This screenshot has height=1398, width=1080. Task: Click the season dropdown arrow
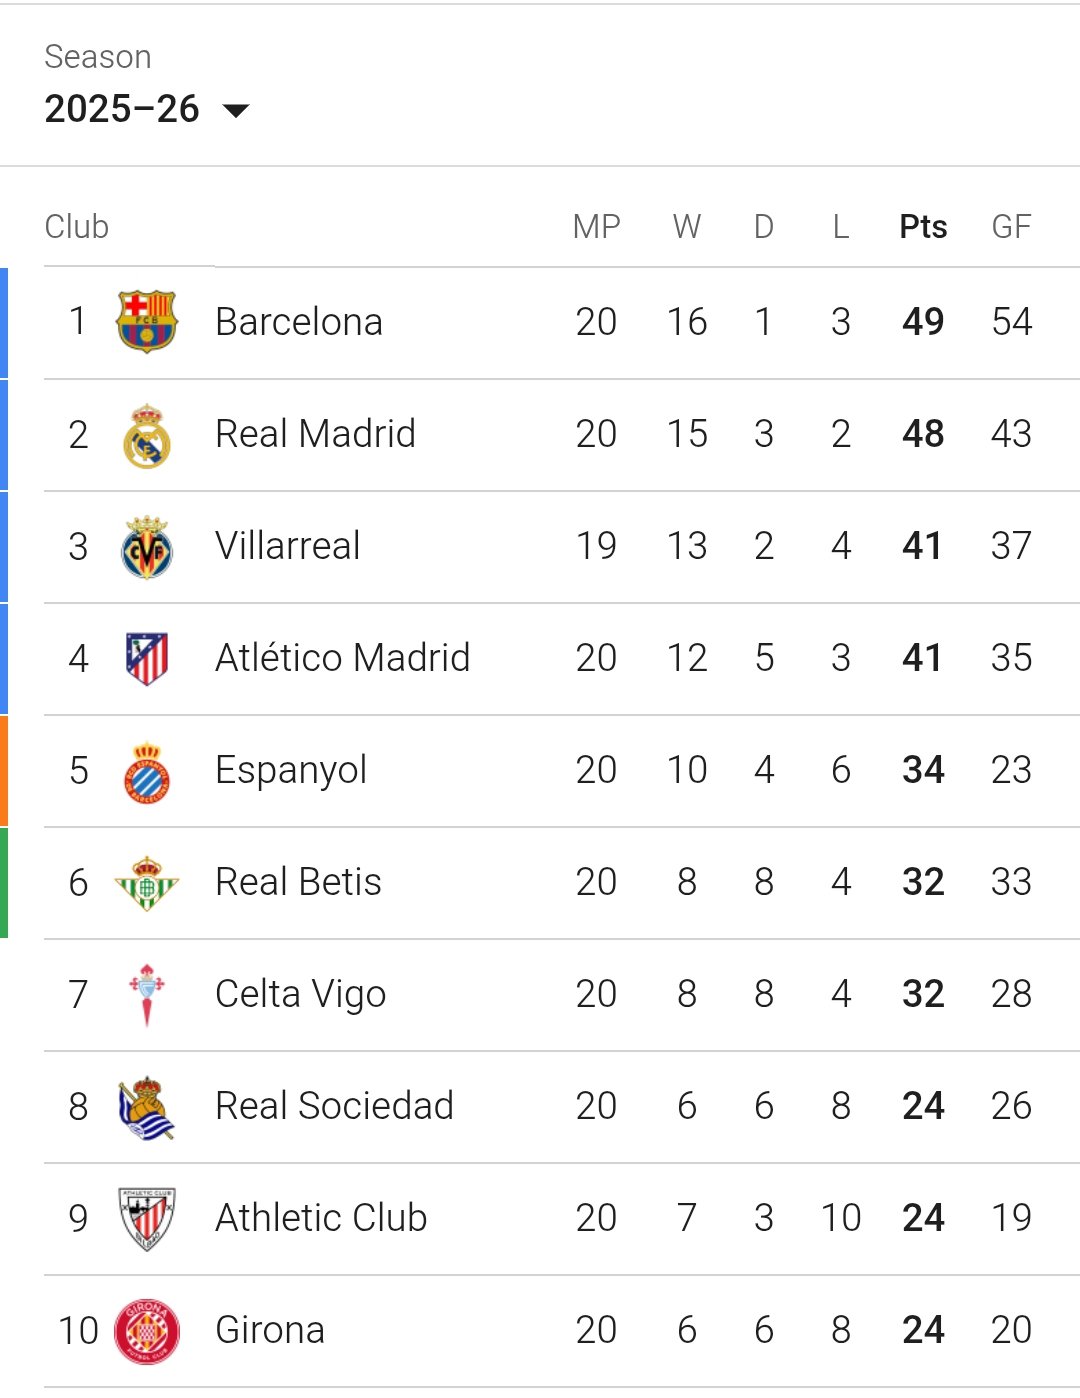(x=236, y=110)
